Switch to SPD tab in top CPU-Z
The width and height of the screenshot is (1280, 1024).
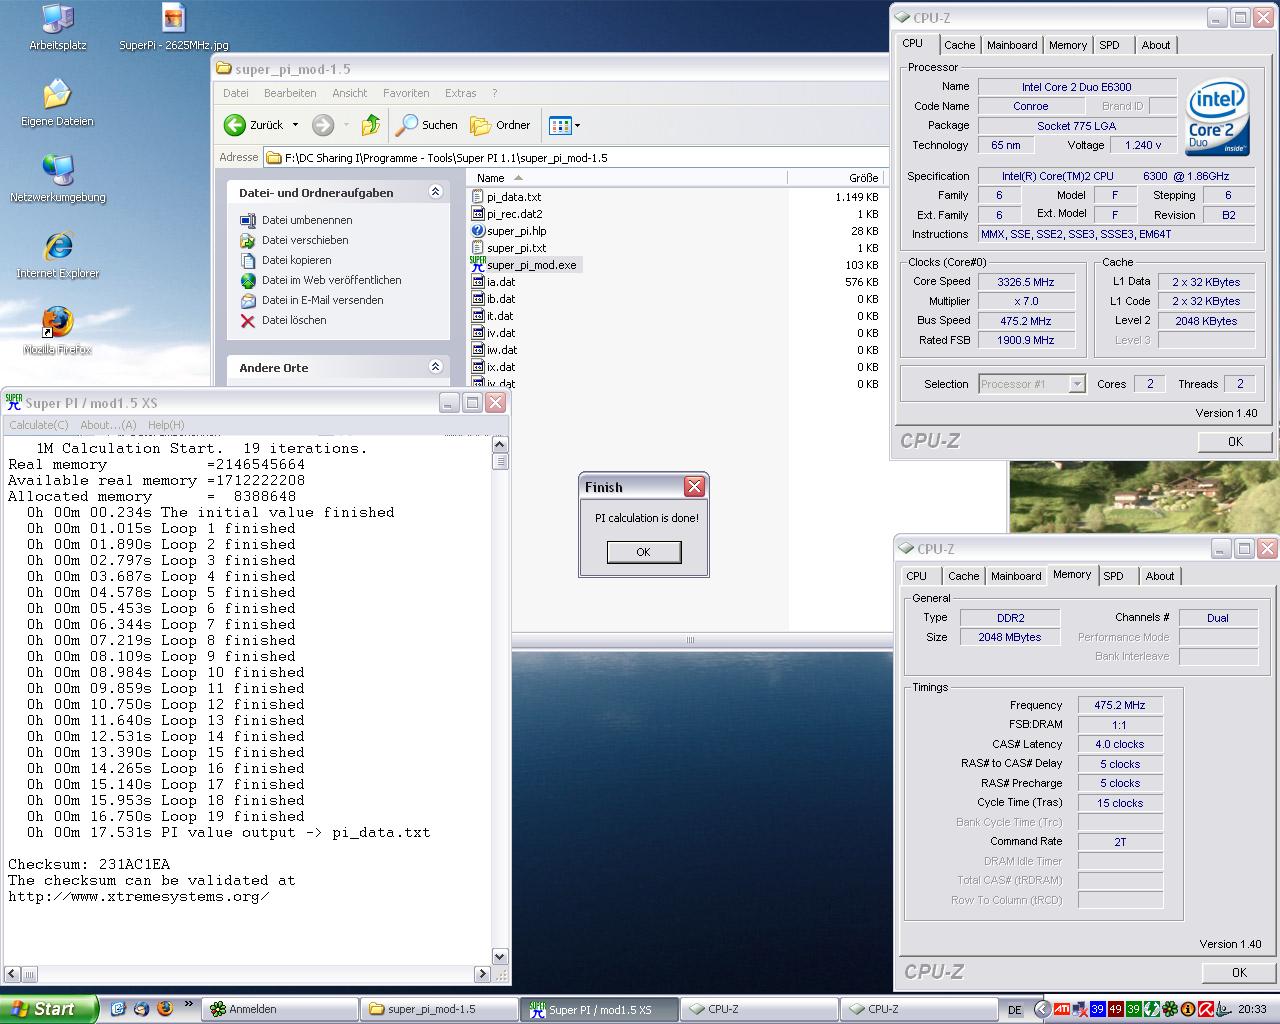coord(1109,45)
